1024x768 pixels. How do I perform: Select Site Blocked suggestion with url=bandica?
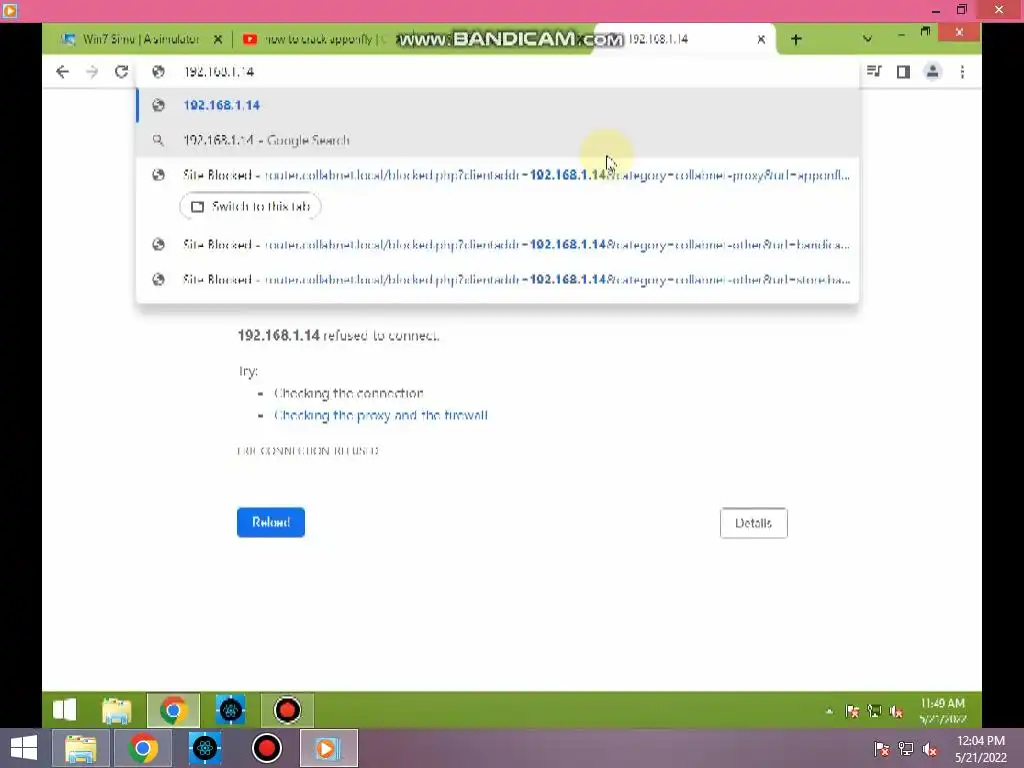[498, 244]
